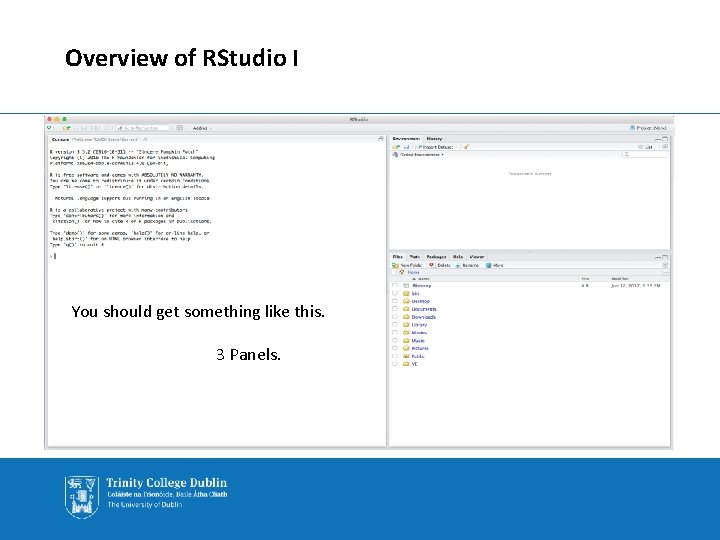Click the Public folder icon

coord(406,356)
